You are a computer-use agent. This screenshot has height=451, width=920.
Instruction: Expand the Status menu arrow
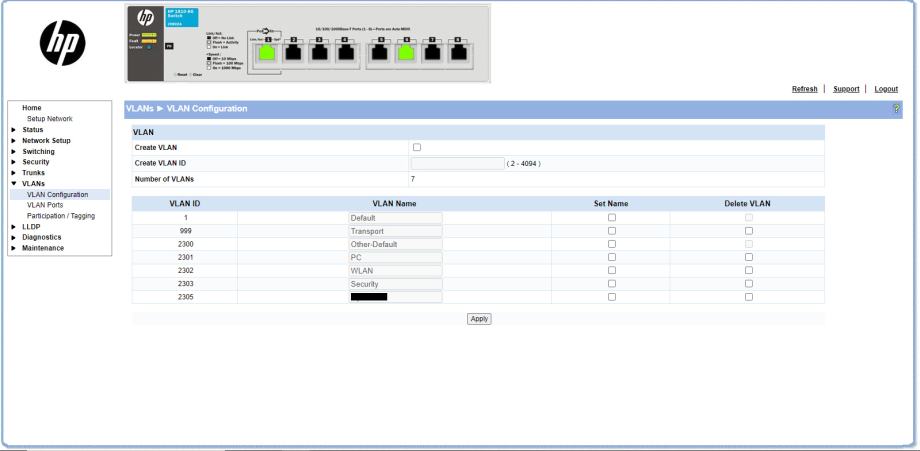13,129
